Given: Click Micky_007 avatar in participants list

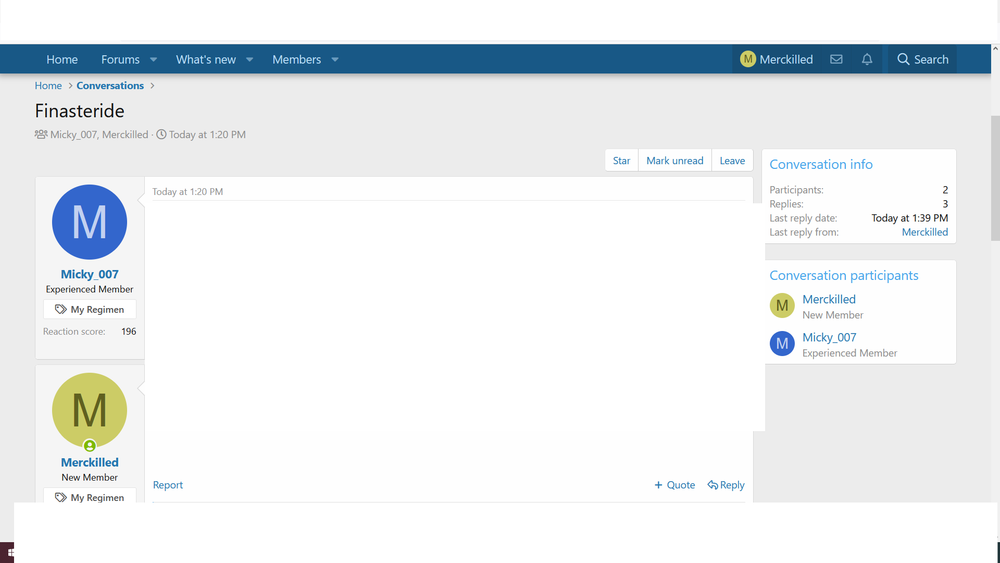Looking at the screenshot, I should click(x=782, y=344).
